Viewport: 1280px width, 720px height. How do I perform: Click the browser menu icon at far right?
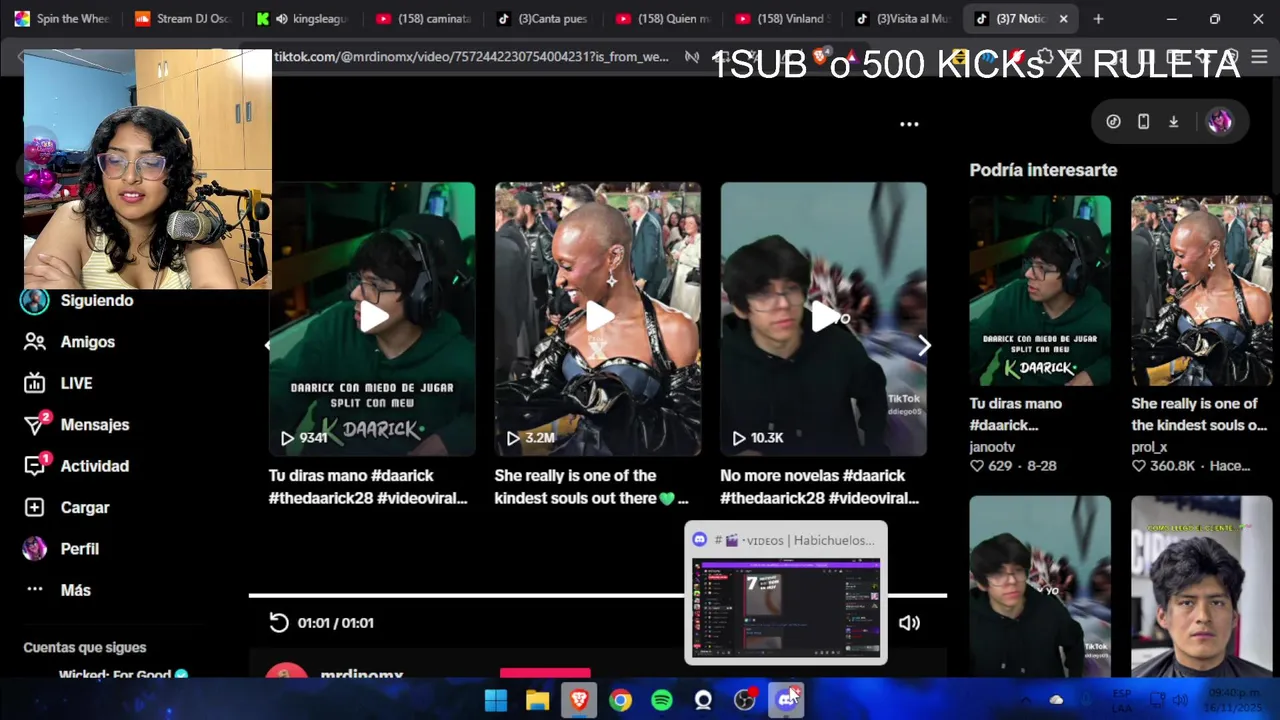1258,57
